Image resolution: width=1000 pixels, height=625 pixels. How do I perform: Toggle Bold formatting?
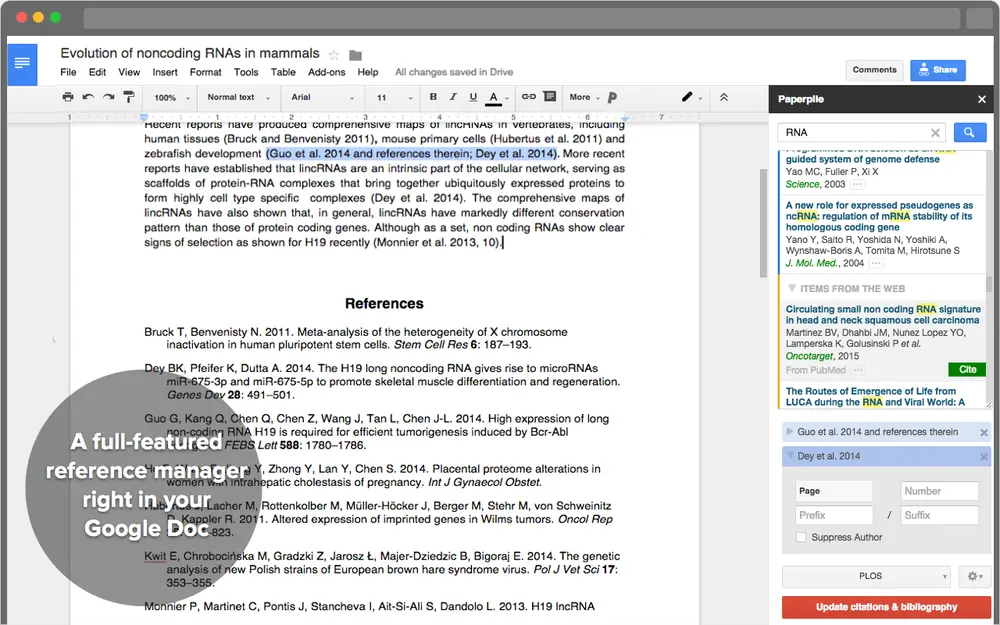pos(434,97)
